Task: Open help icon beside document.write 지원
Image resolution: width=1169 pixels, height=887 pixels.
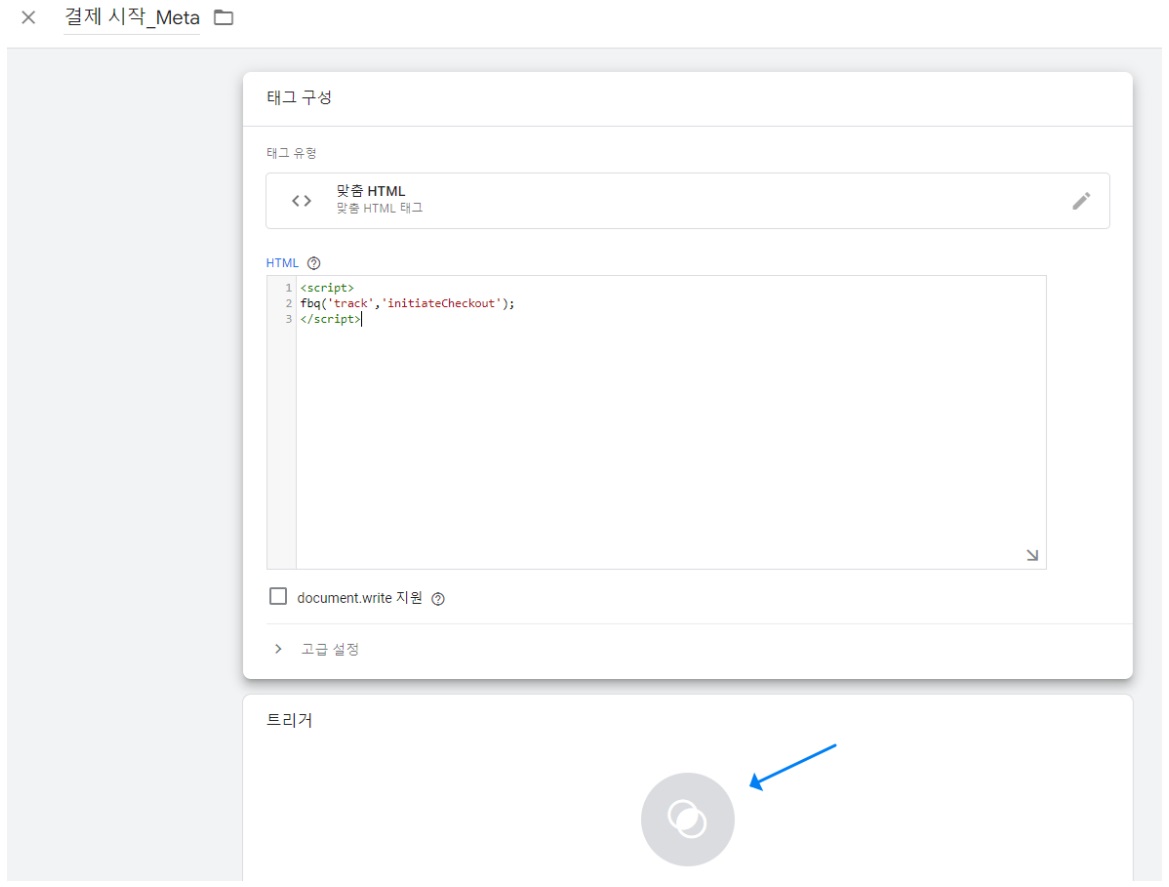Action: click(x=438, y=599)
